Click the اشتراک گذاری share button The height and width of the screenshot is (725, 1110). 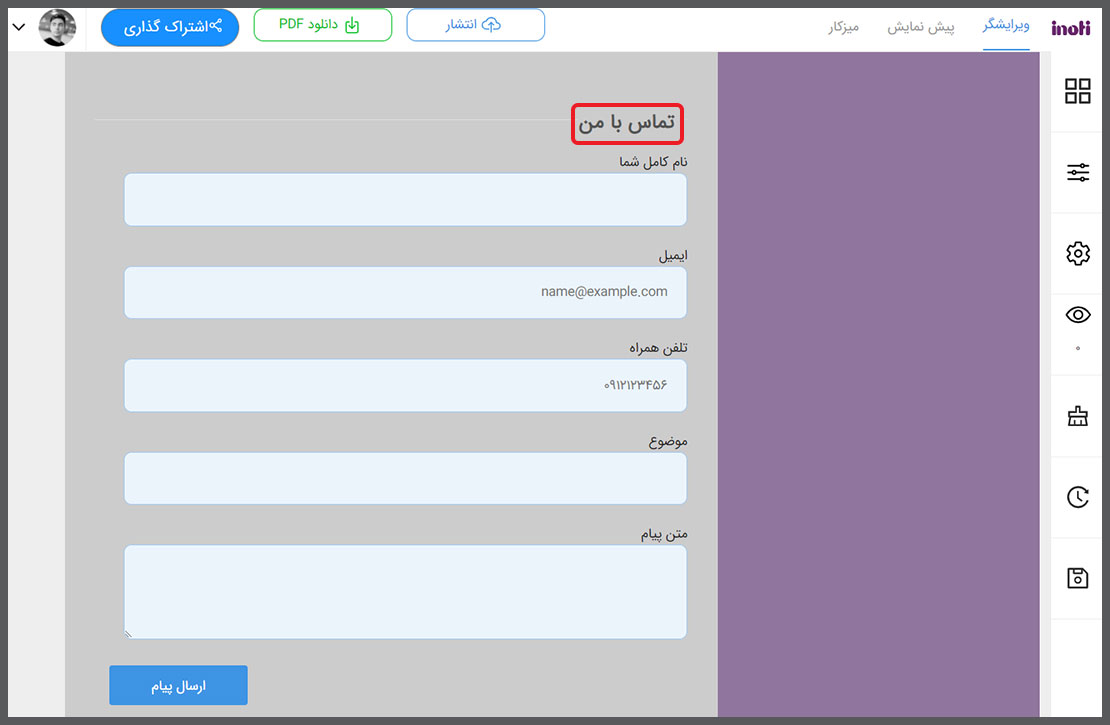(170, 27)
